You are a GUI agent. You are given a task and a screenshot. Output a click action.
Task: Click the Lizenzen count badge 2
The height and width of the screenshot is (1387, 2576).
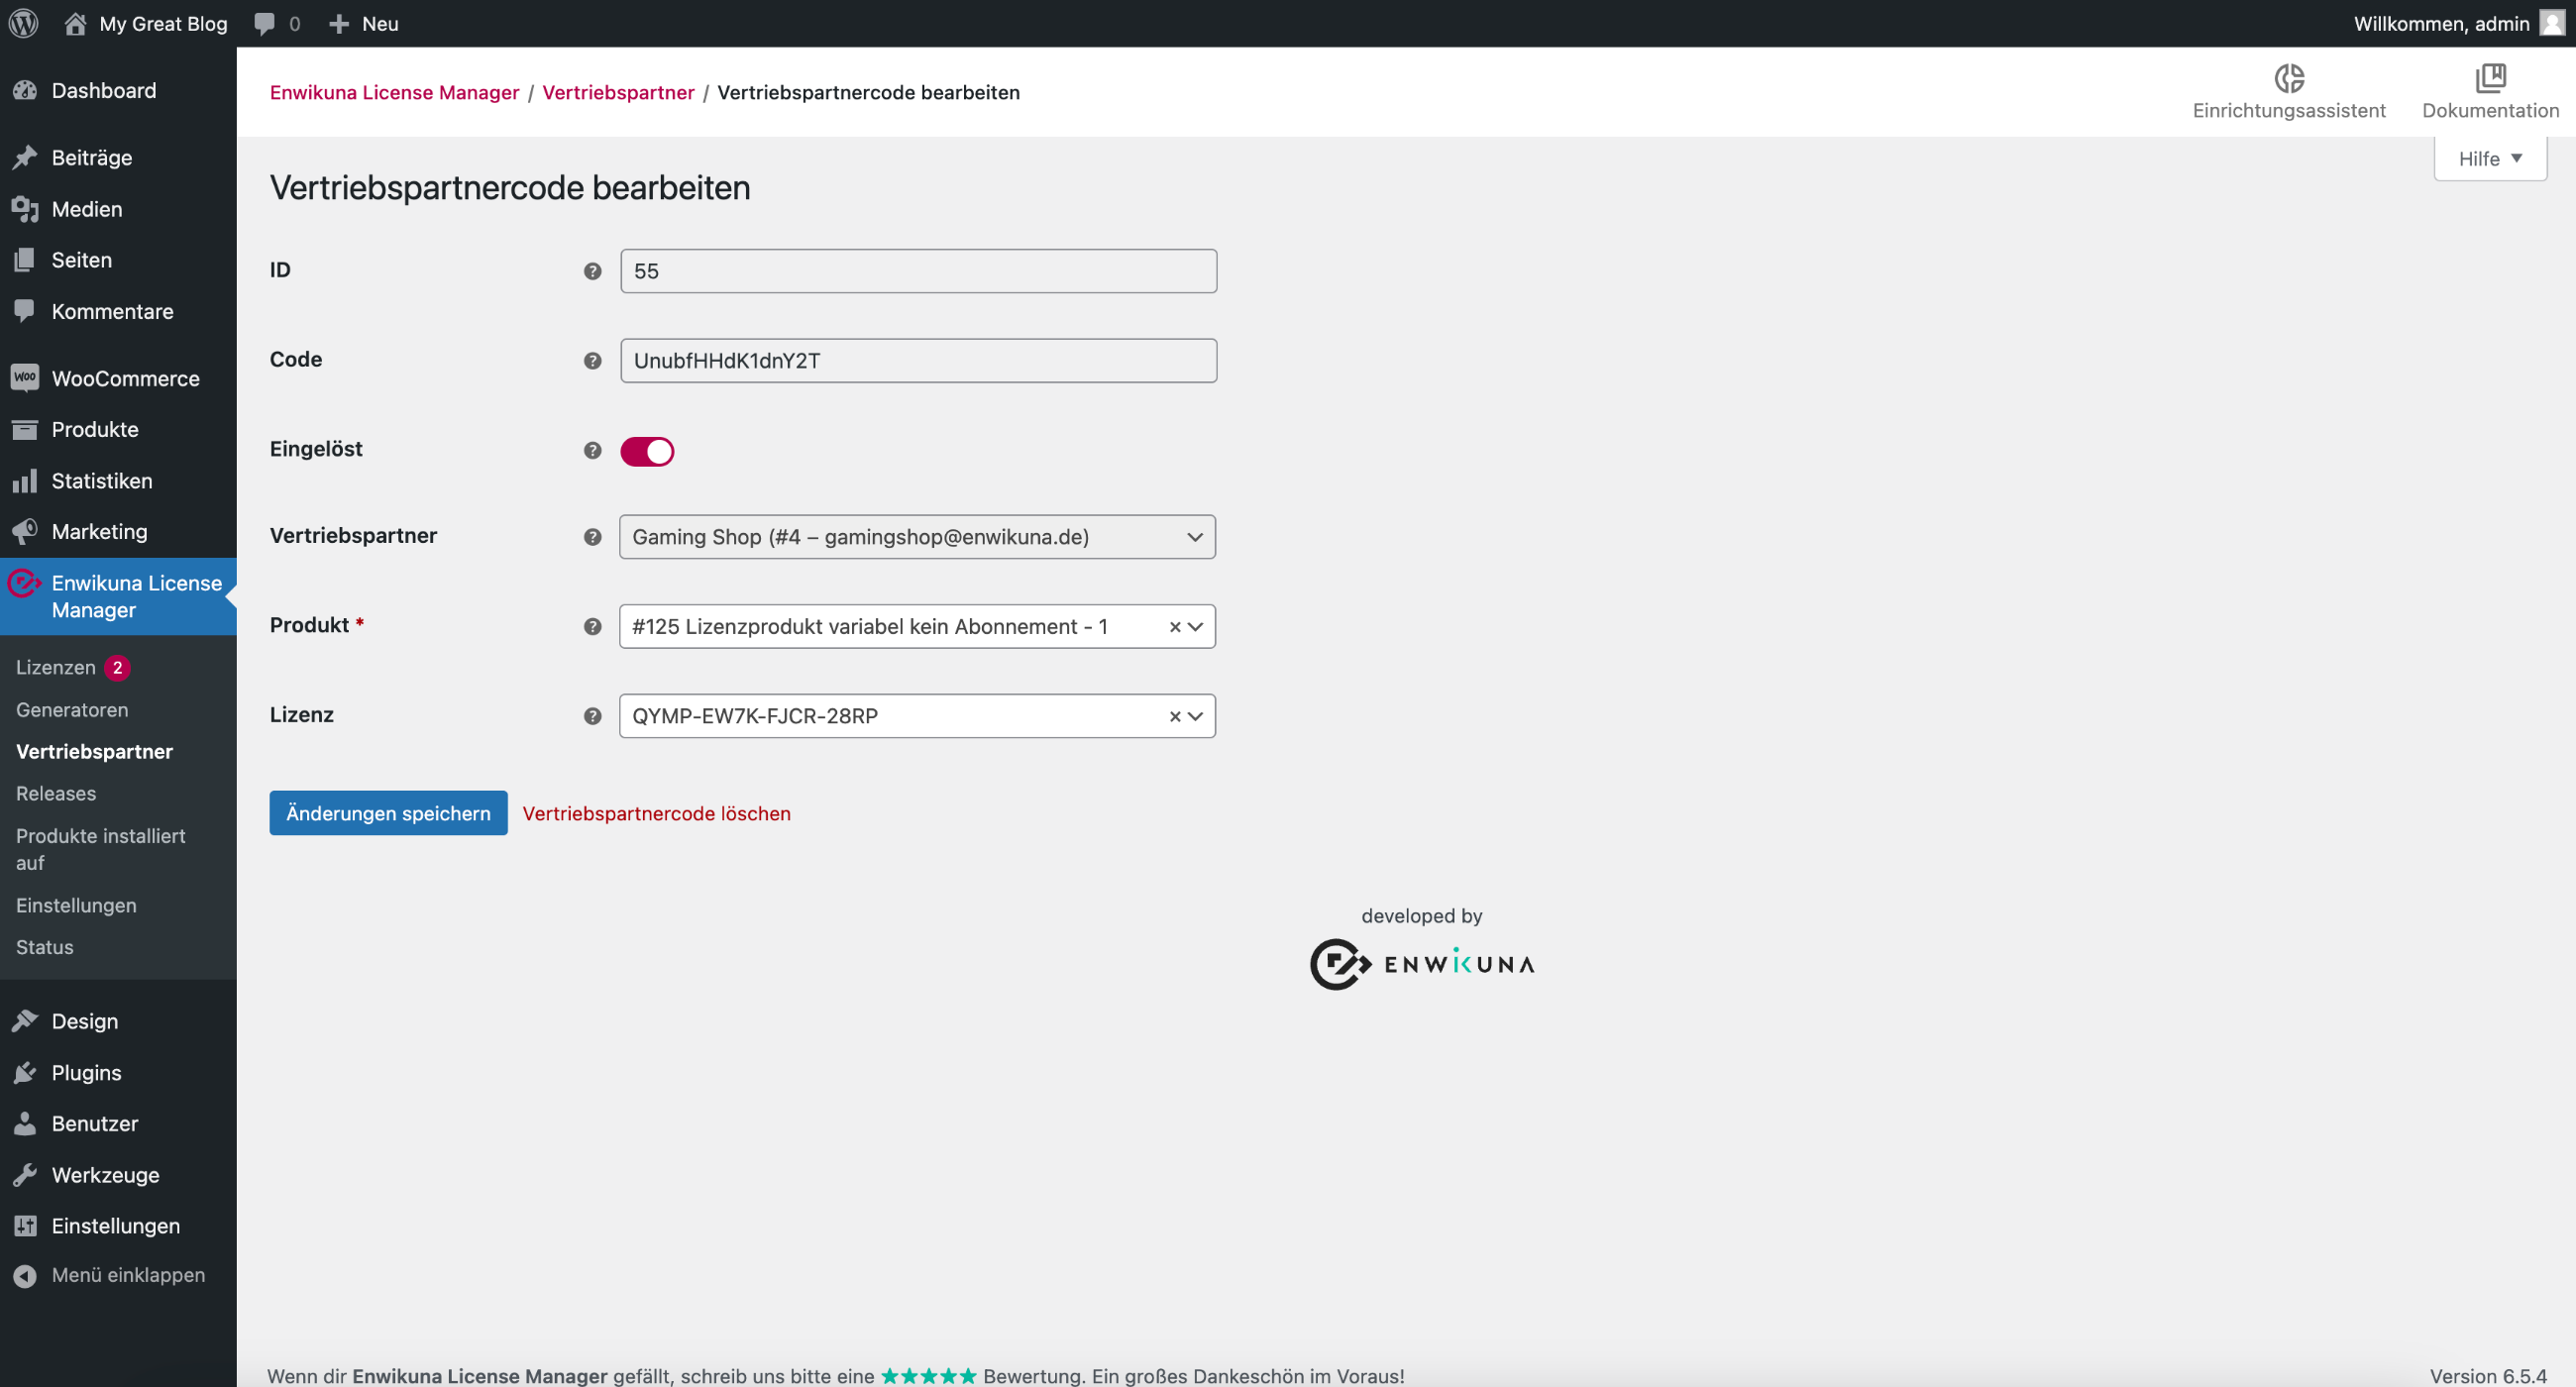[117, 667]
